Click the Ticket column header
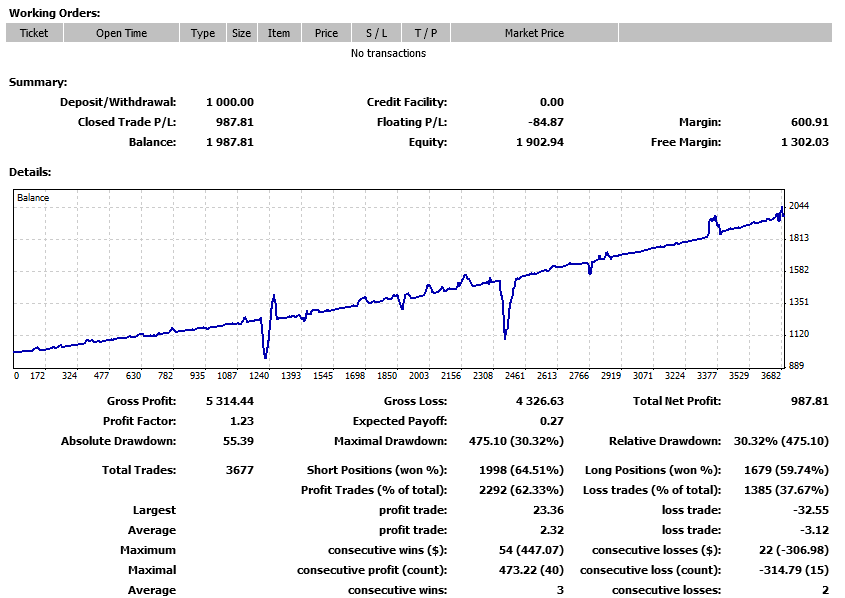The image size is (845, 598). coord(34,33)
